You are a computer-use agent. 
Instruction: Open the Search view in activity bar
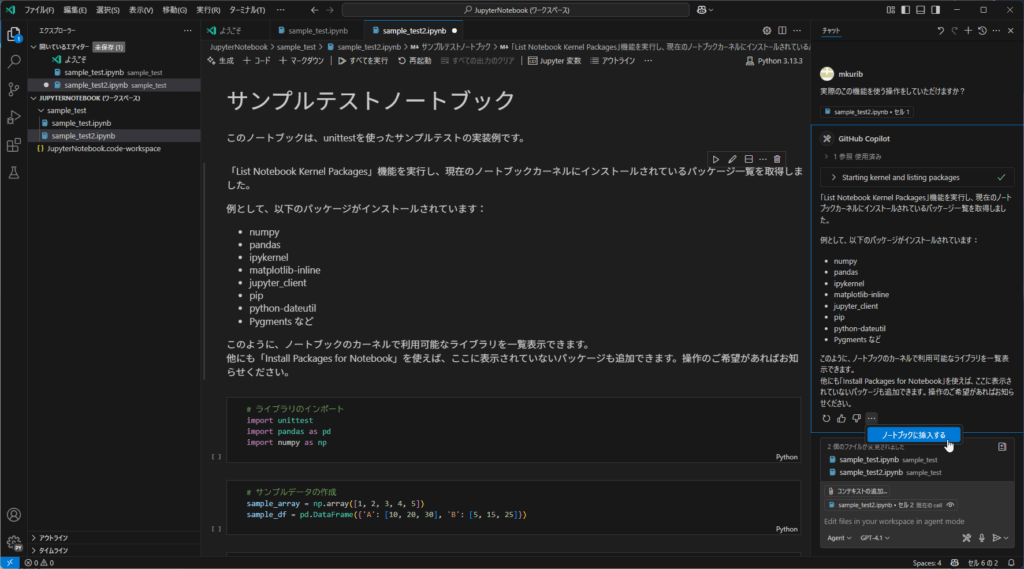(14, 62)
